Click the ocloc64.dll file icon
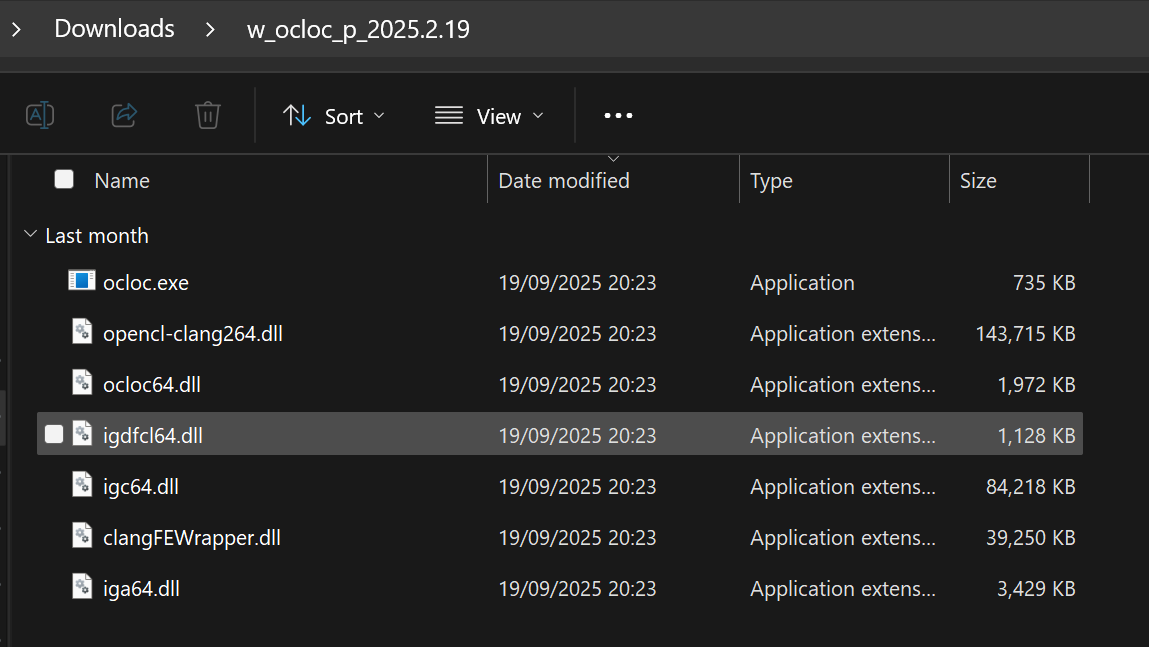 (82, 382)
